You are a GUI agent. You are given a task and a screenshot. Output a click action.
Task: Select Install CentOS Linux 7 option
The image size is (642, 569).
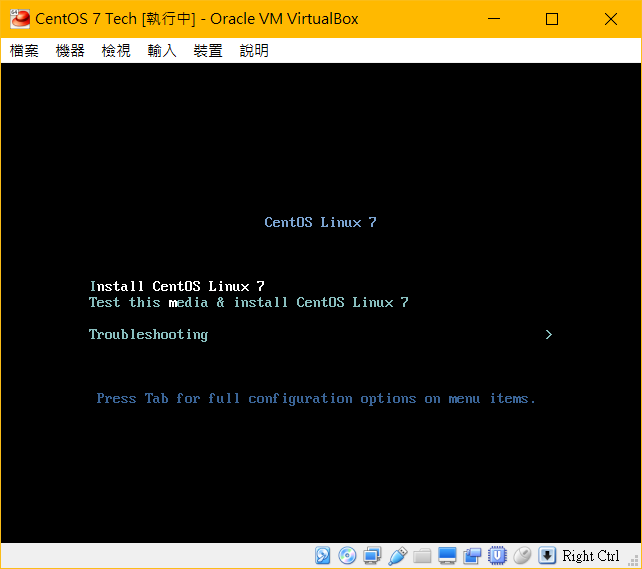177,286
